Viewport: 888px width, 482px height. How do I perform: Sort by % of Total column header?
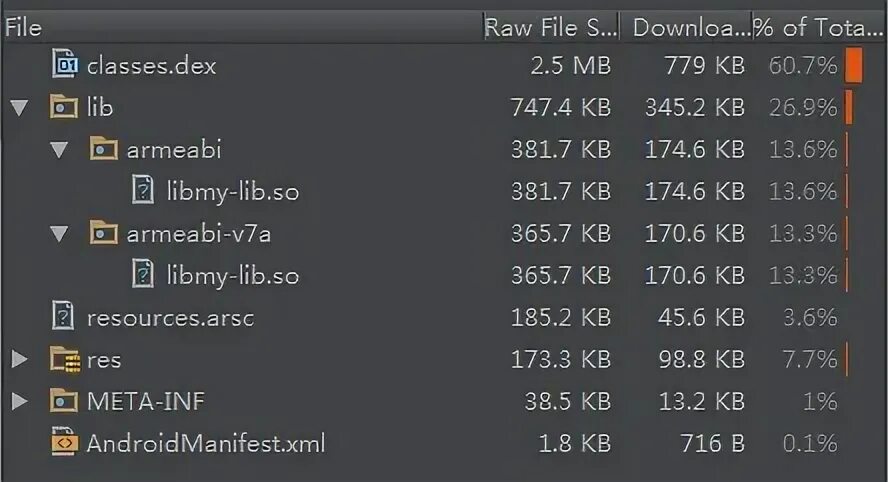point(815,27)
